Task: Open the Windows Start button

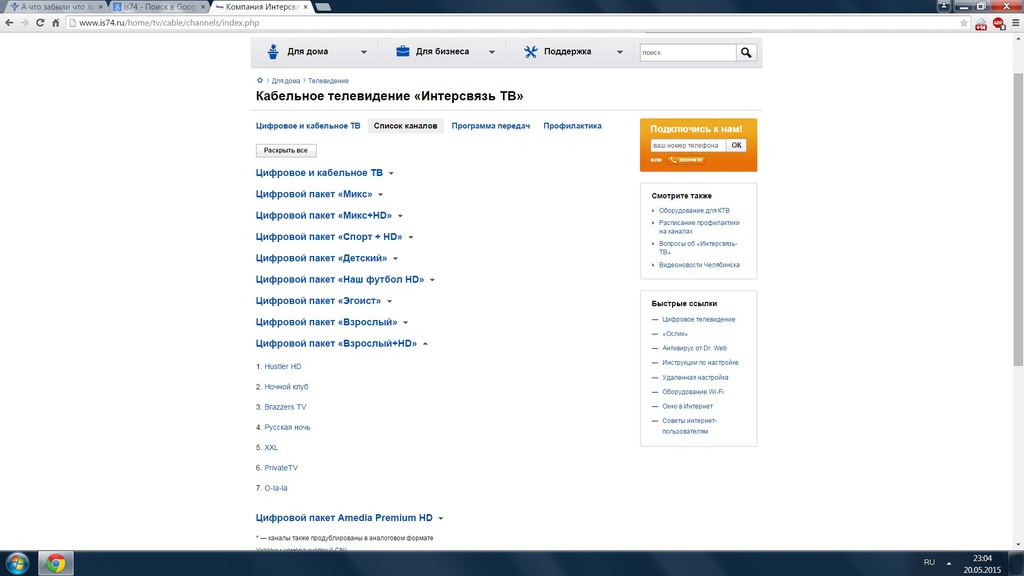Action: (x=18, y=563)
